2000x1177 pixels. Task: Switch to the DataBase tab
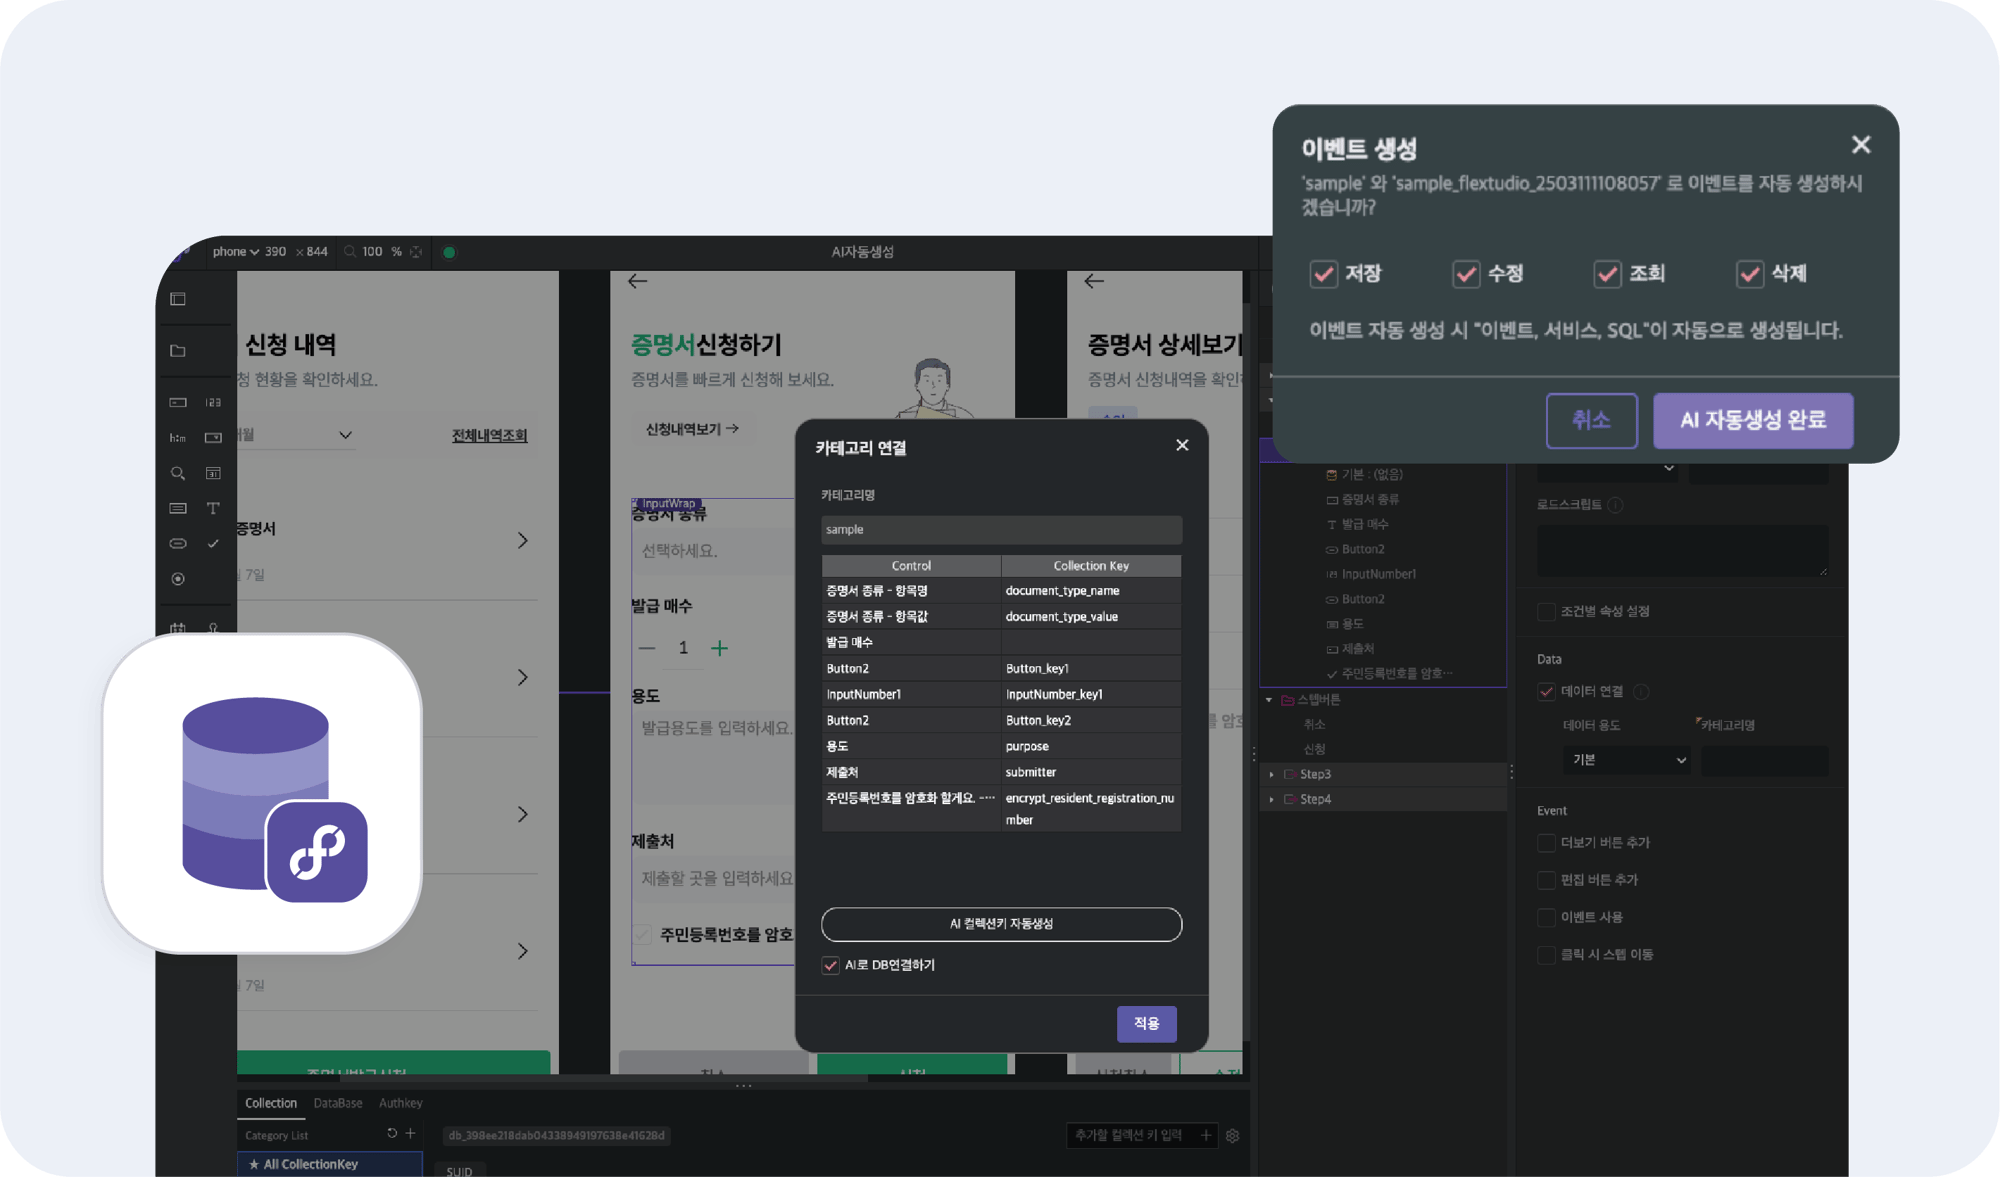338,1103
